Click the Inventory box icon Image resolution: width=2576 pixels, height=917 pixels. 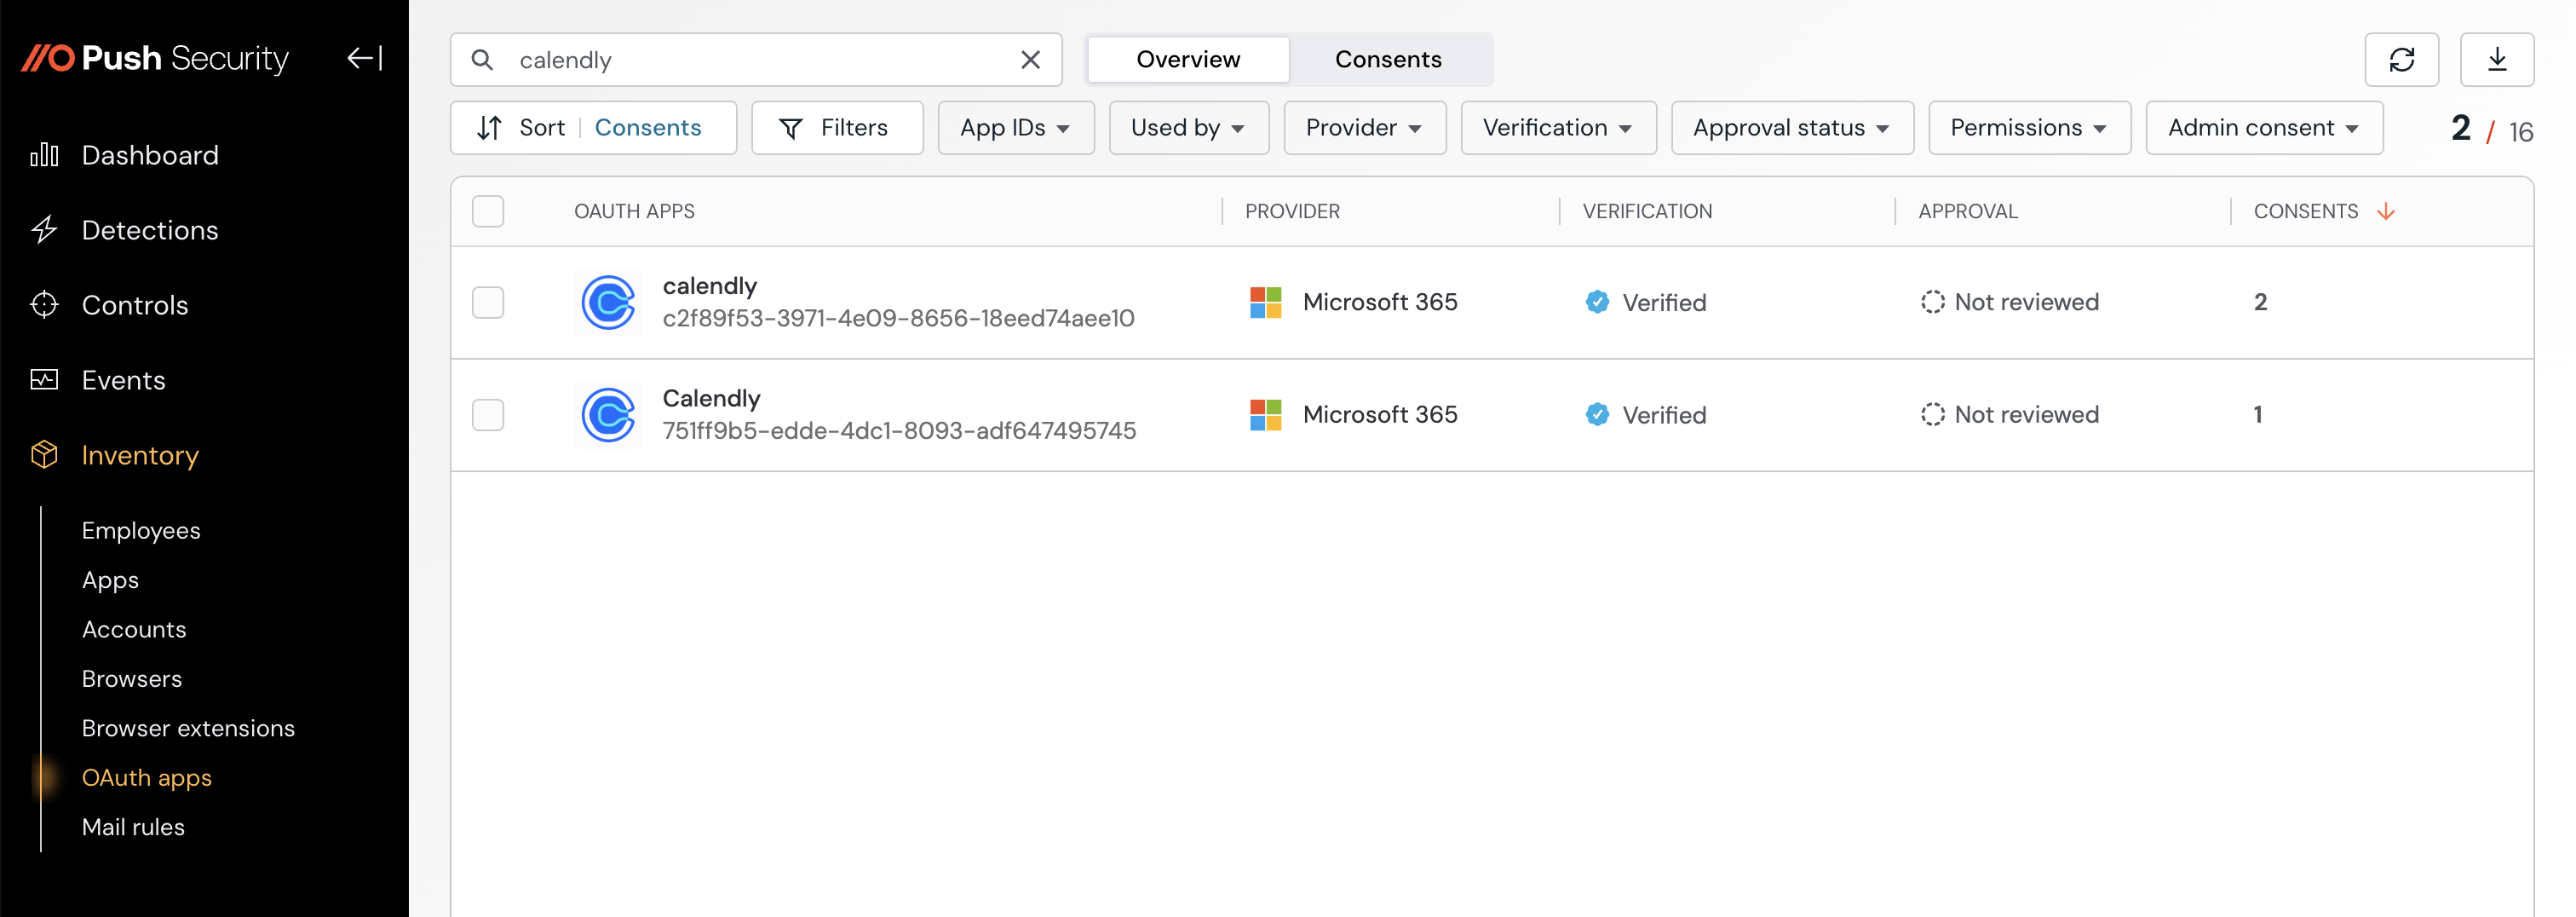pos(44,455)
